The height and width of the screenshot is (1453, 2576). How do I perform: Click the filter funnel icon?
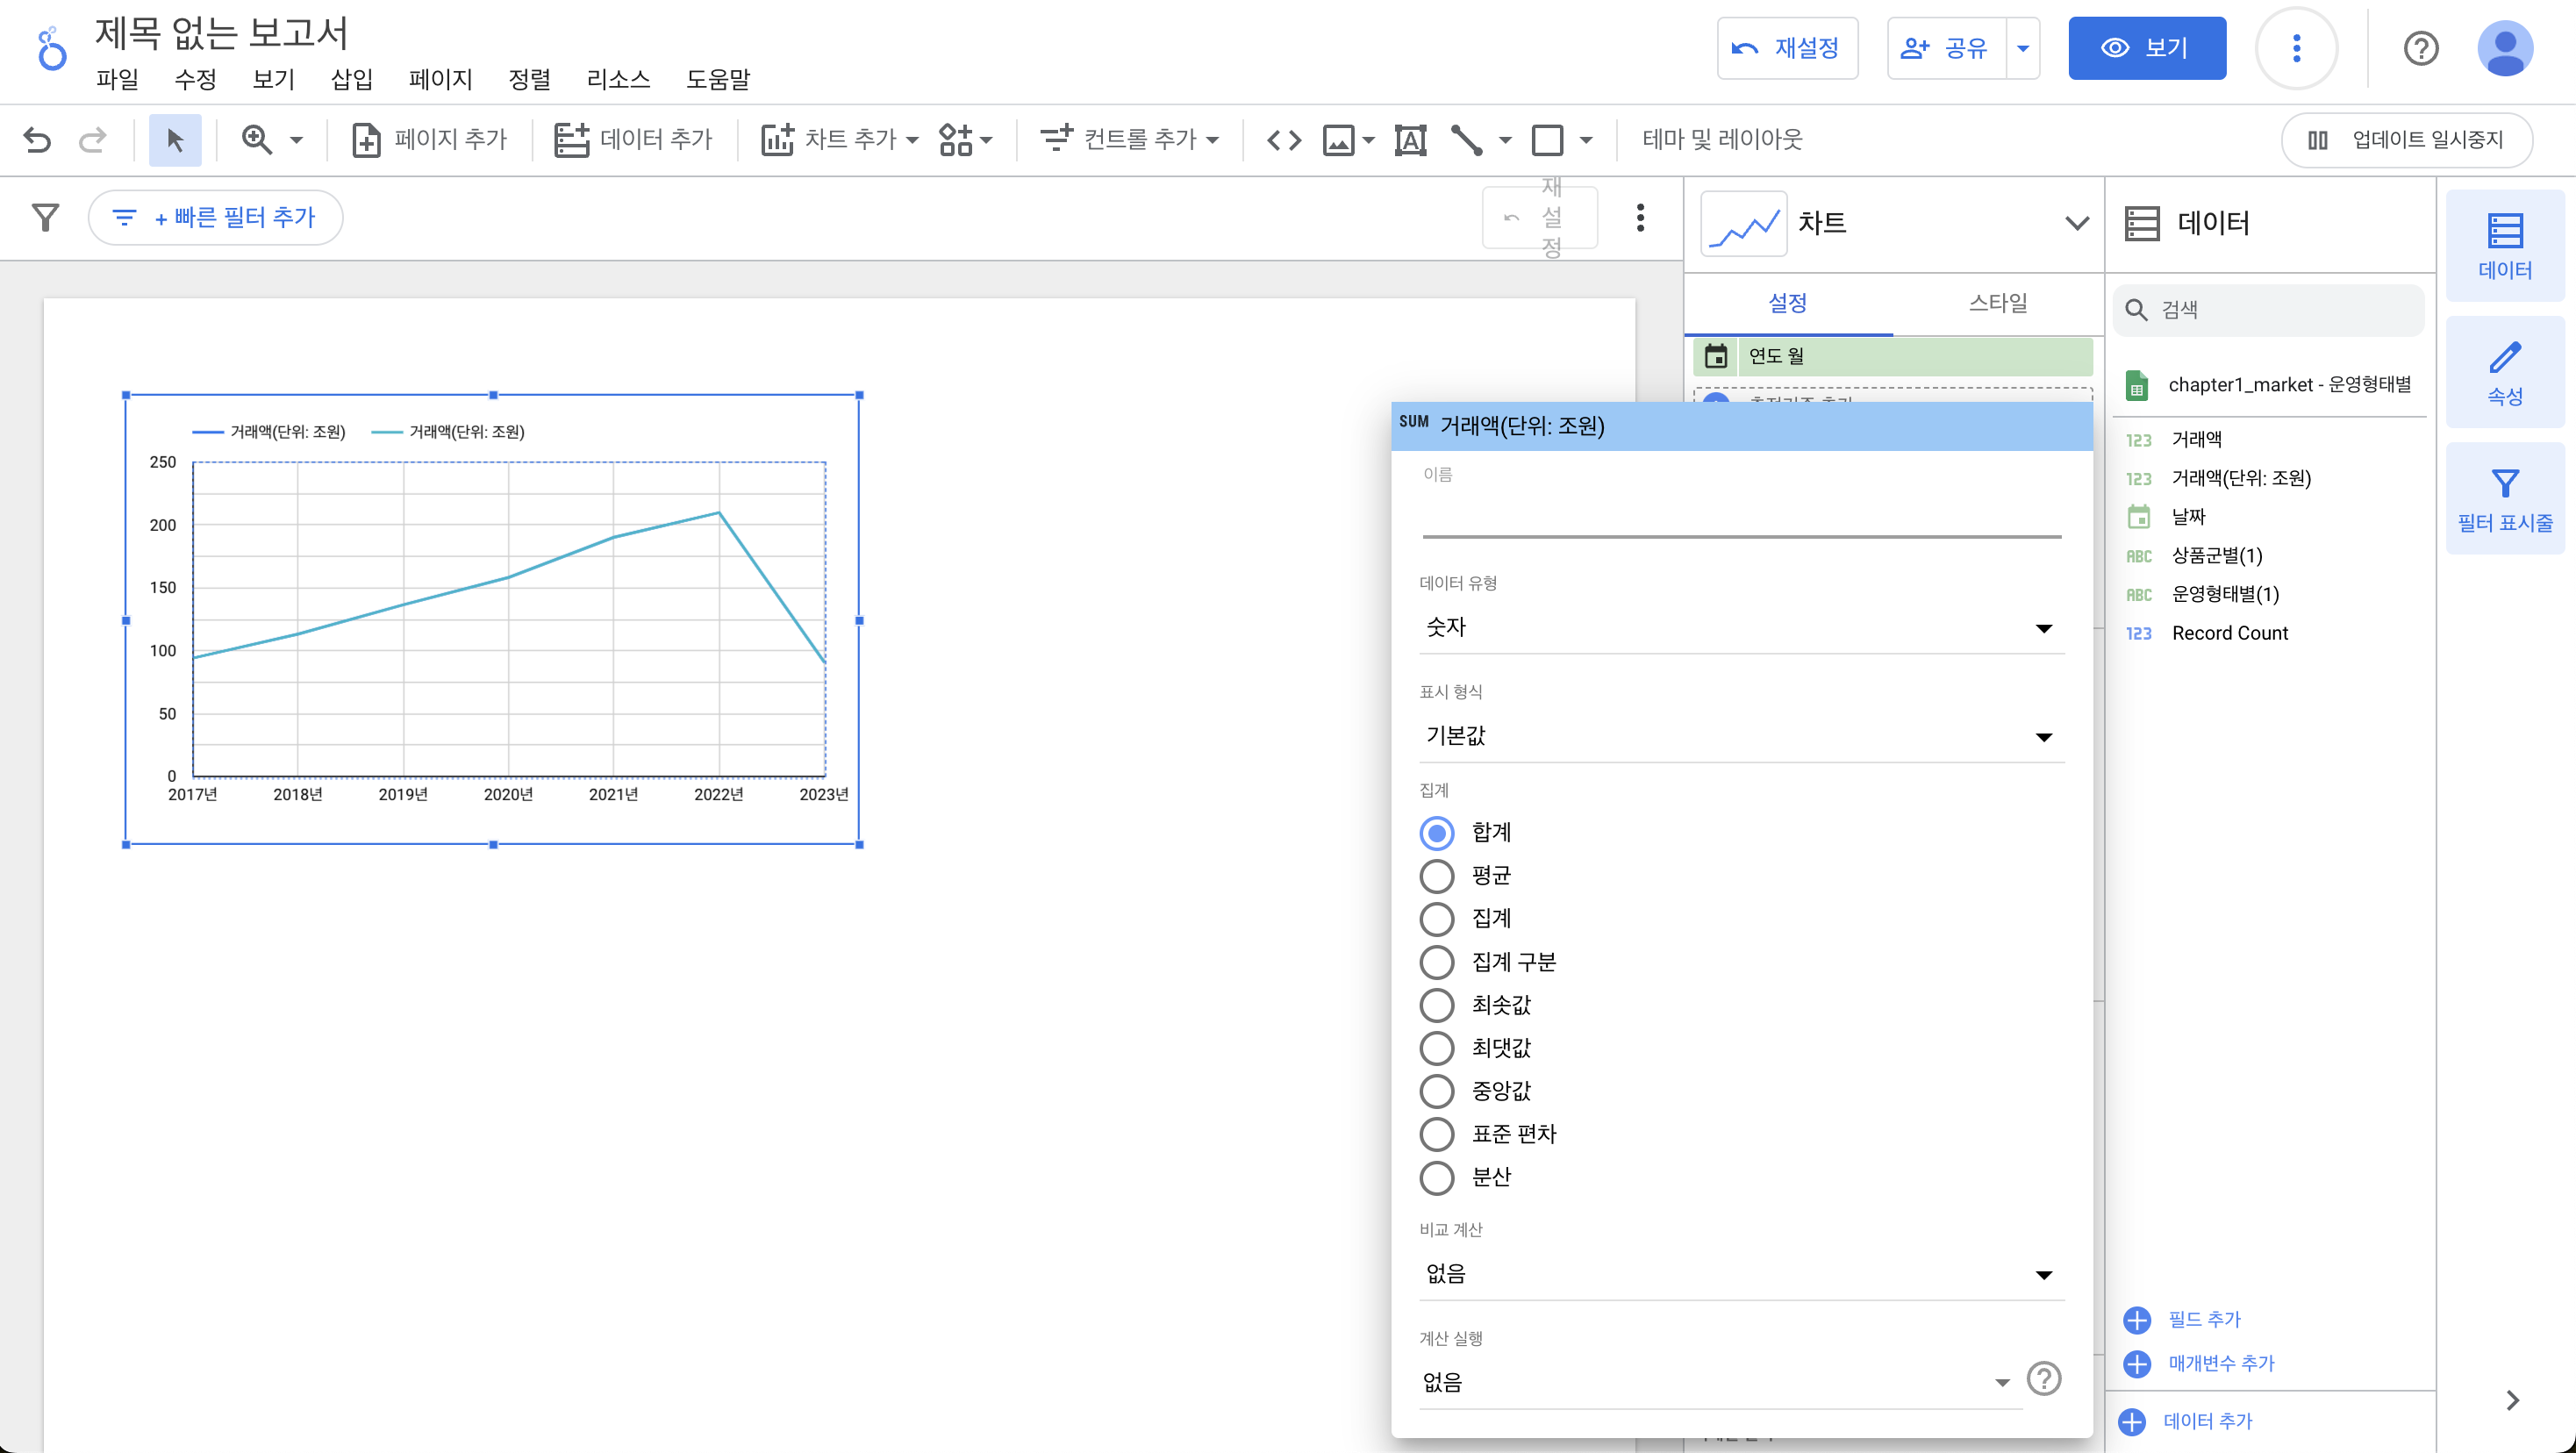click(x=45, y=217)
